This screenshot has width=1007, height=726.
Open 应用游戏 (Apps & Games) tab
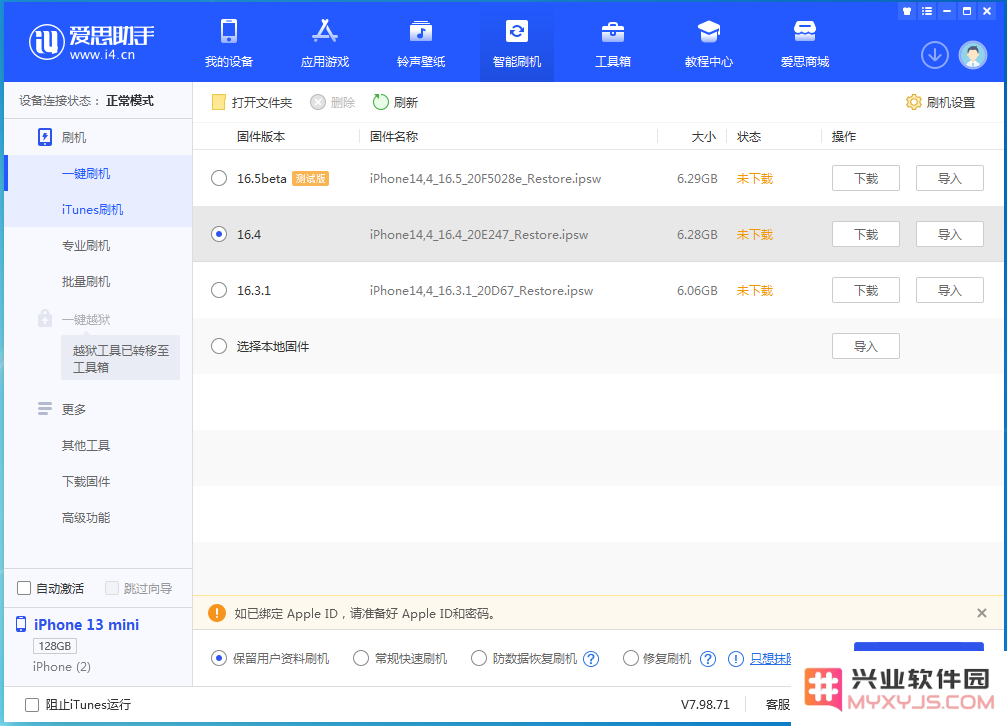[x=325, y=43]
